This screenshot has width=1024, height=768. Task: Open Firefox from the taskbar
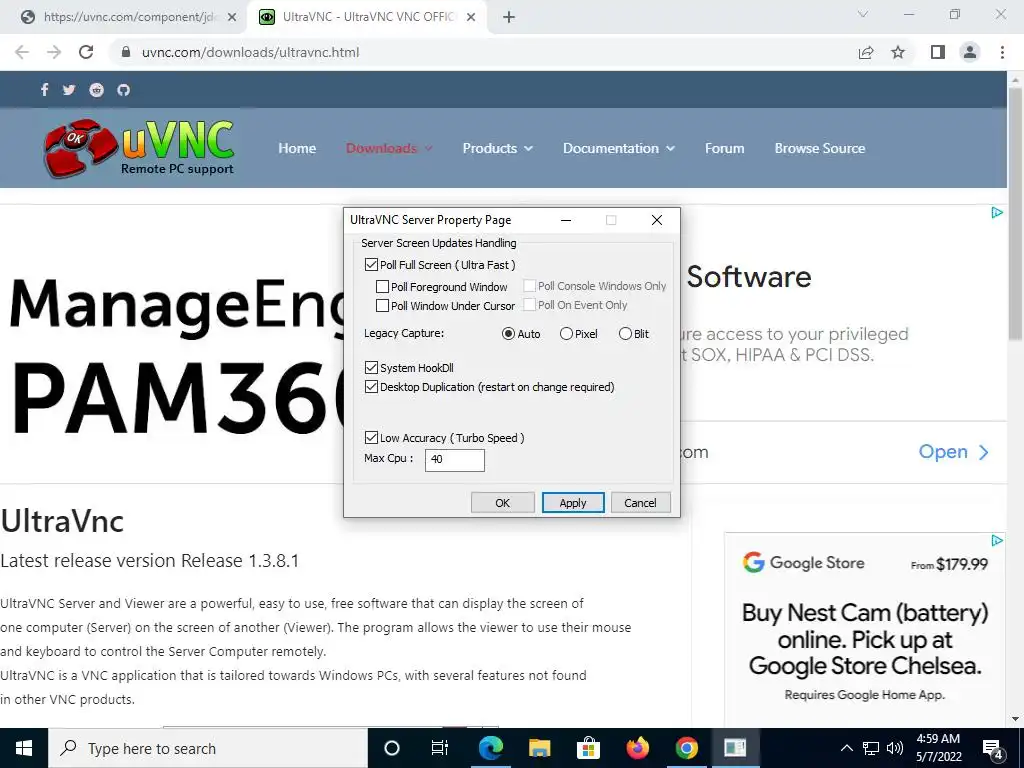(x=637, y=748)
